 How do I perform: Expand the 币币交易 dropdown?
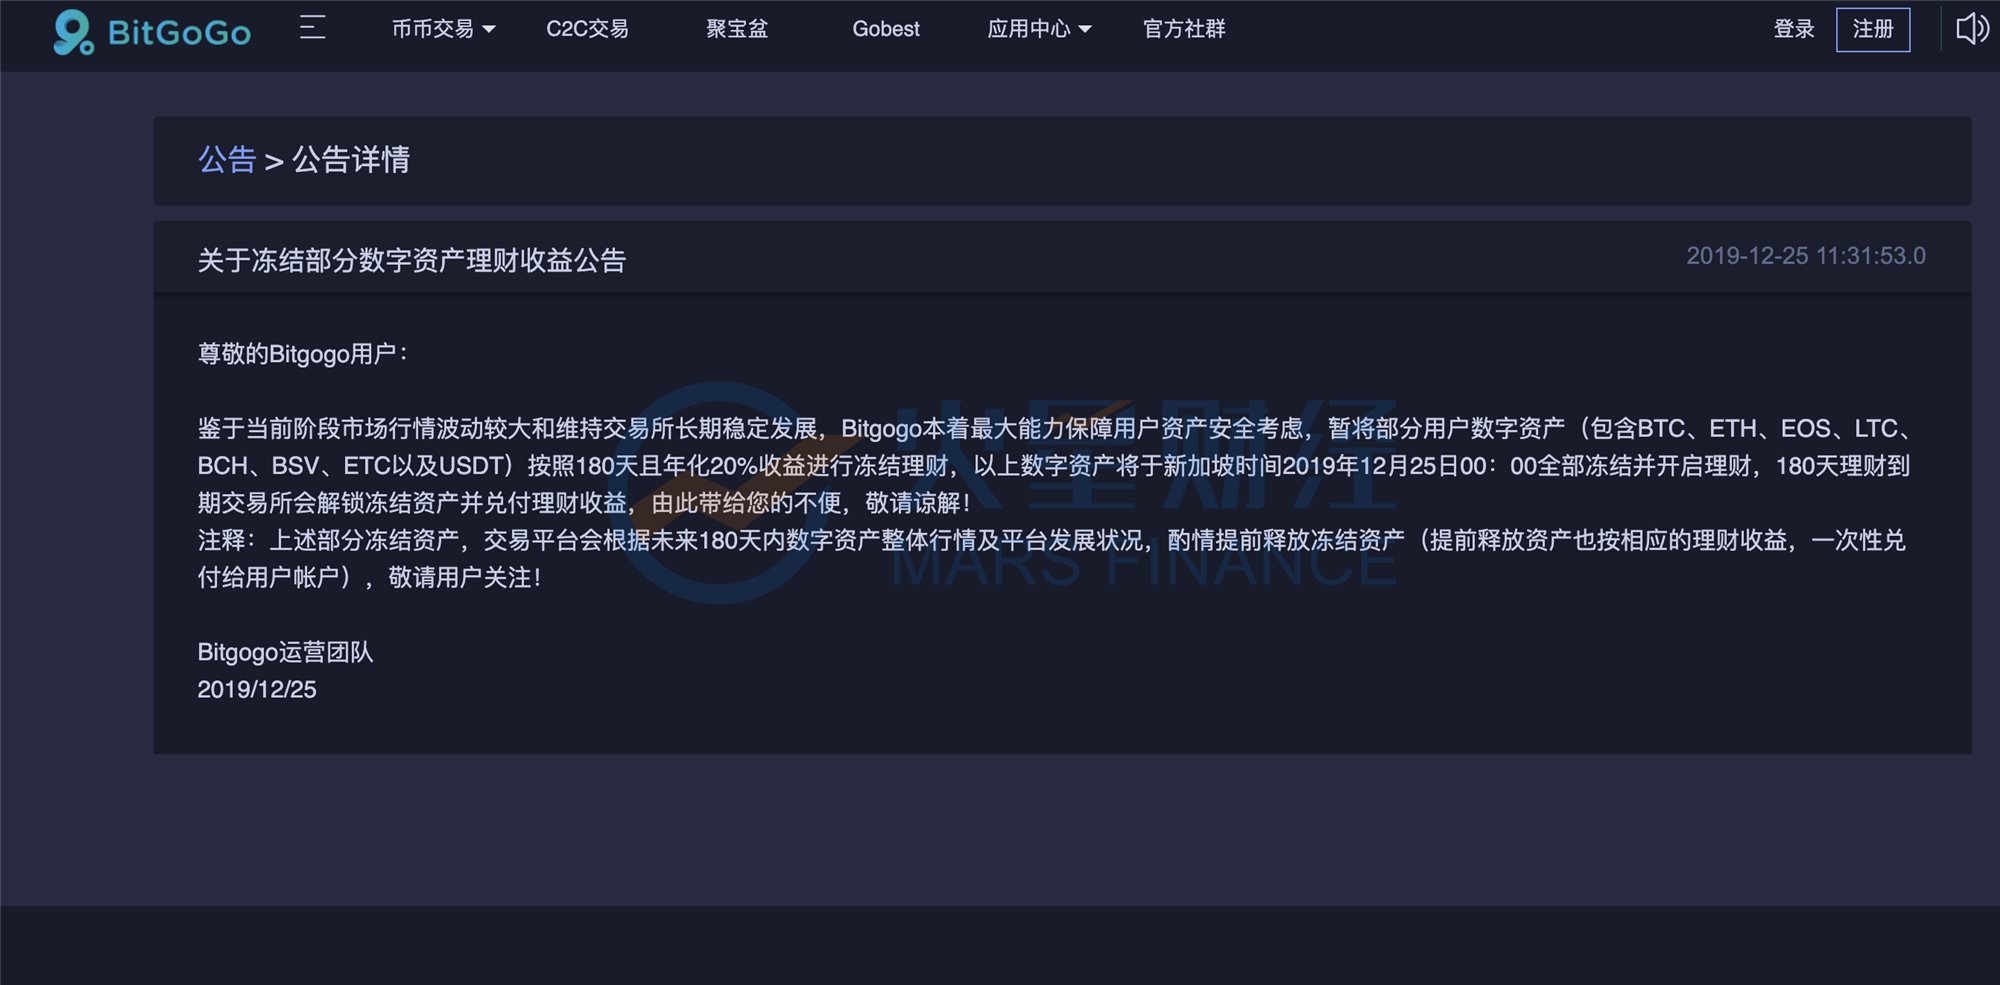pos(443,29)
